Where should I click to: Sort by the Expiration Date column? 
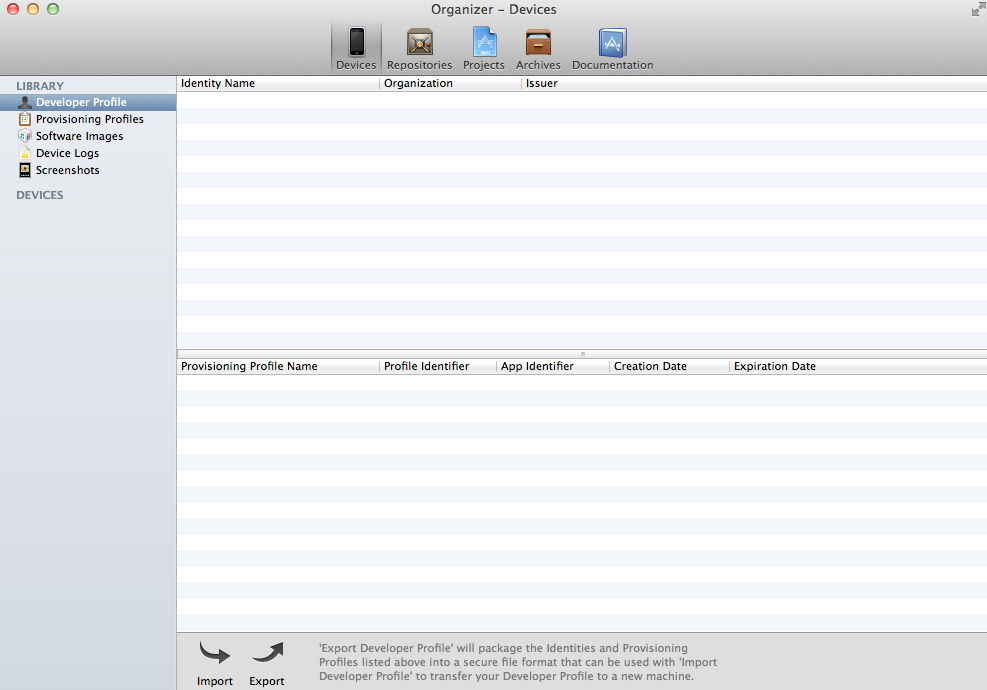coord(859,366)
